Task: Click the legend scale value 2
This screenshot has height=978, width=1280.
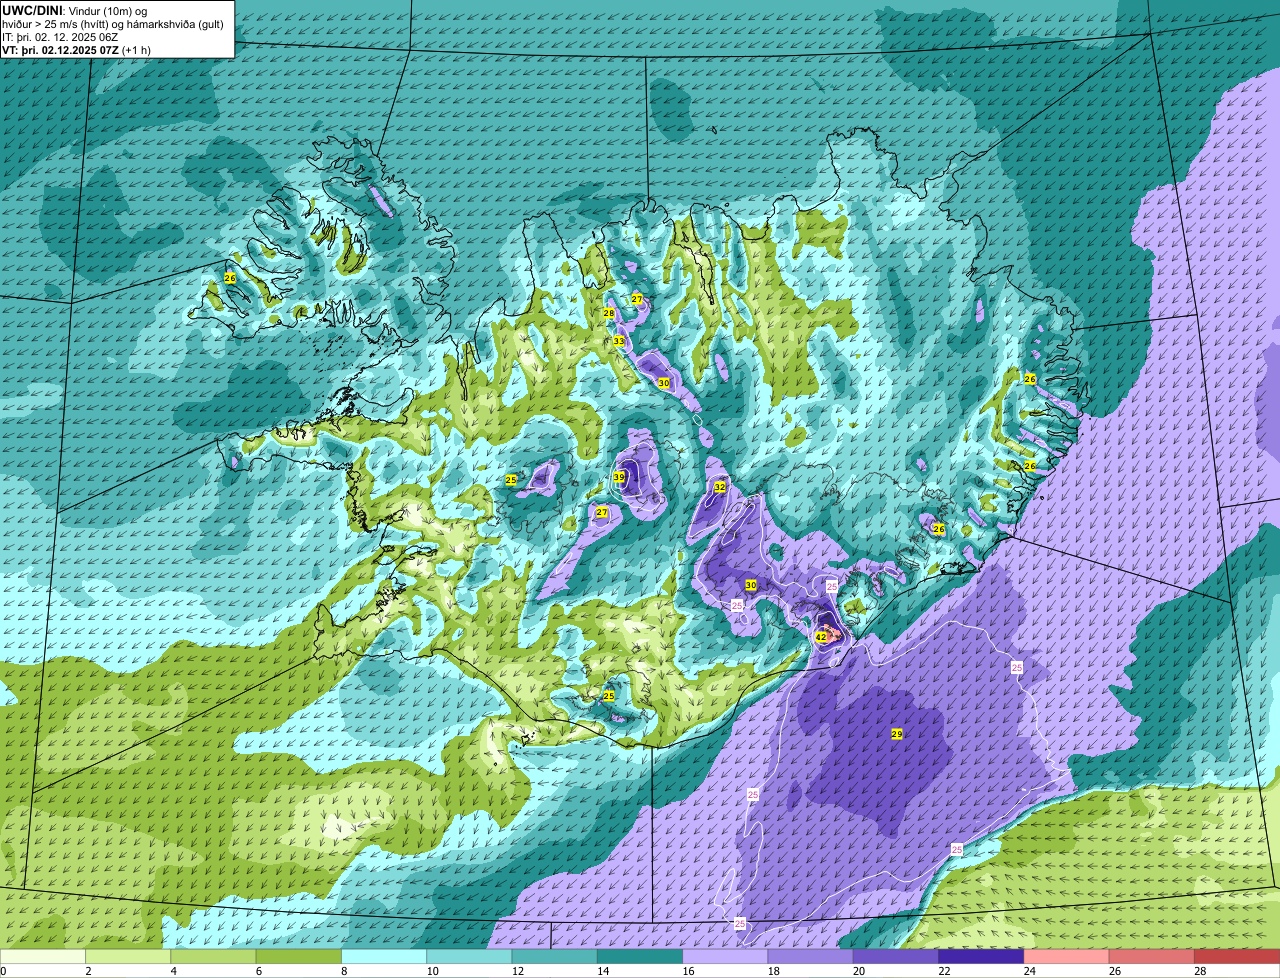Action: coord(88,971)
